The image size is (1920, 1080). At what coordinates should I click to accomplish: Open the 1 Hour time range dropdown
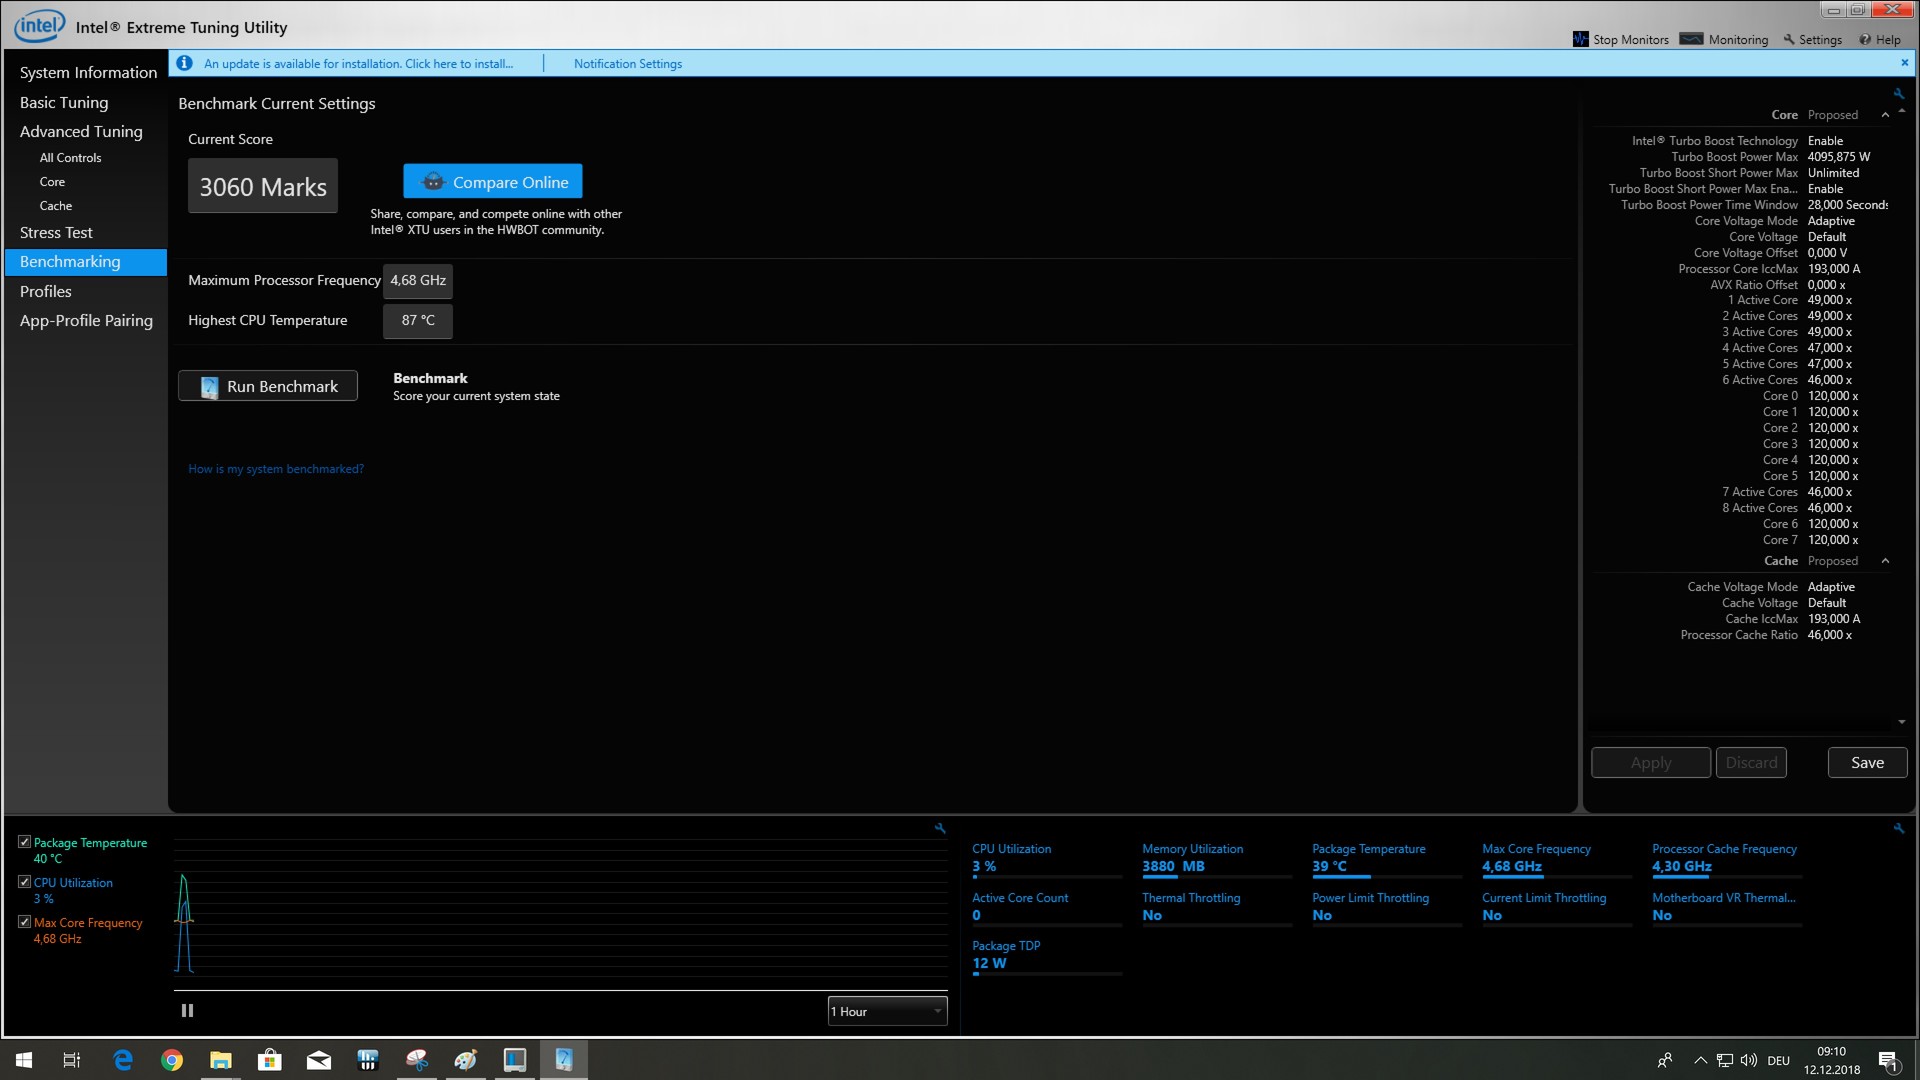coord(886,1011)
